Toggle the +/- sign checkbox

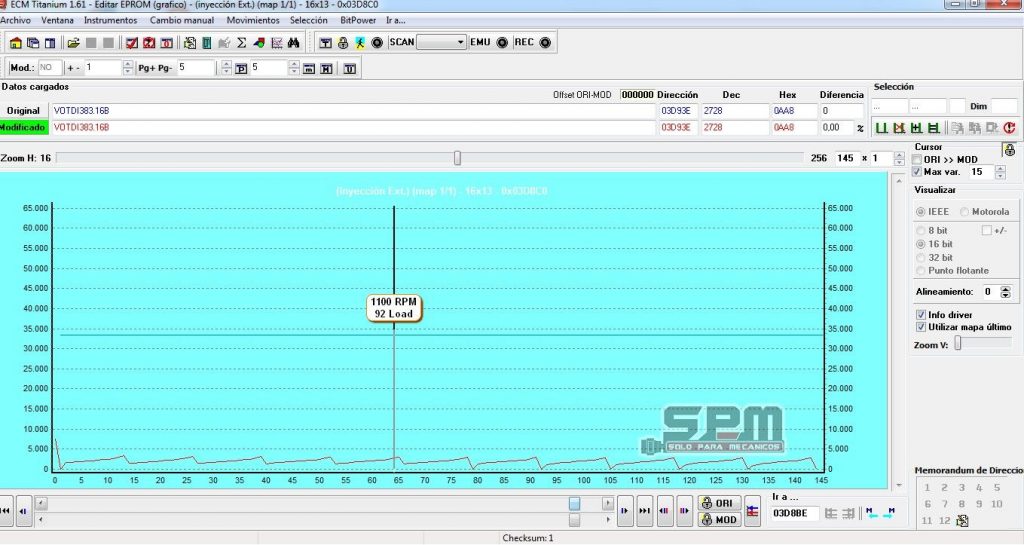click(986, 230)
